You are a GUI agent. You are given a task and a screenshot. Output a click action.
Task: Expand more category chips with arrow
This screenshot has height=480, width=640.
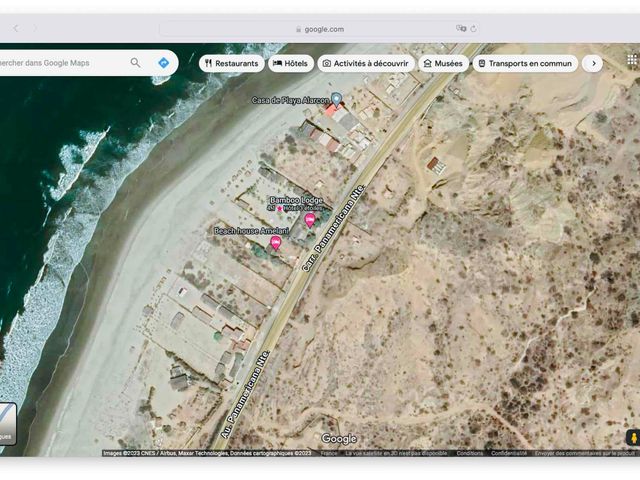point(593,63)
